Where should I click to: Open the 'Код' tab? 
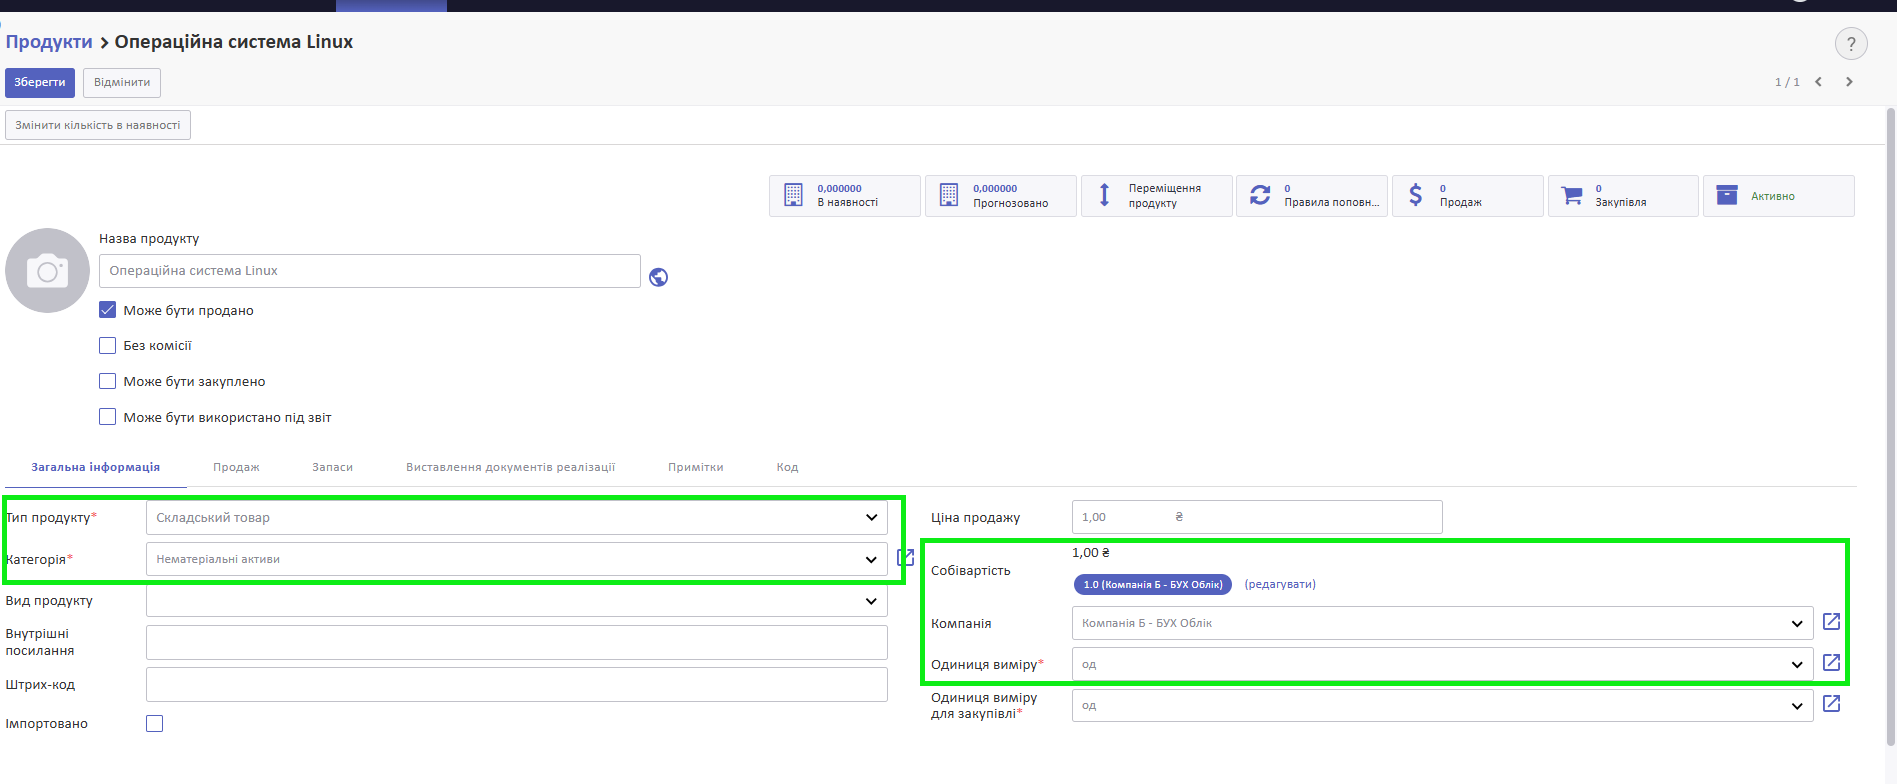[x=787, y=467]
